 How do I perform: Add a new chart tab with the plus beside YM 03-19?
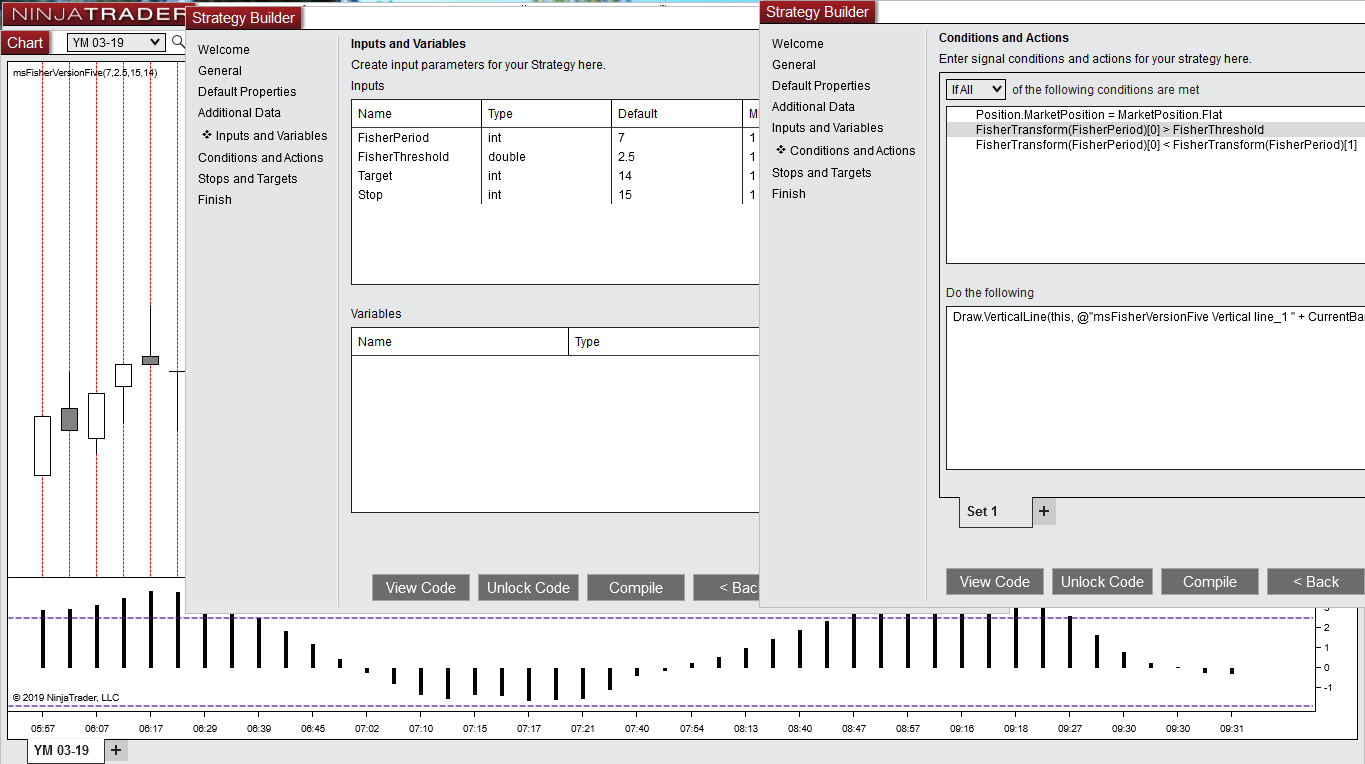[x=116, y=750]
